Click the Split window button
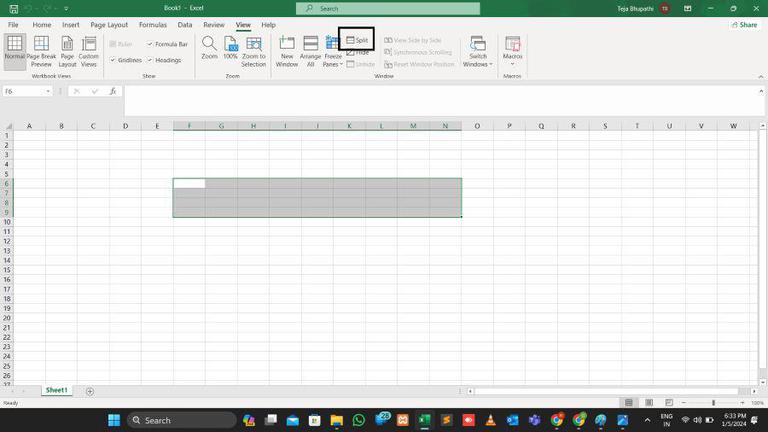 click(357, 40)
